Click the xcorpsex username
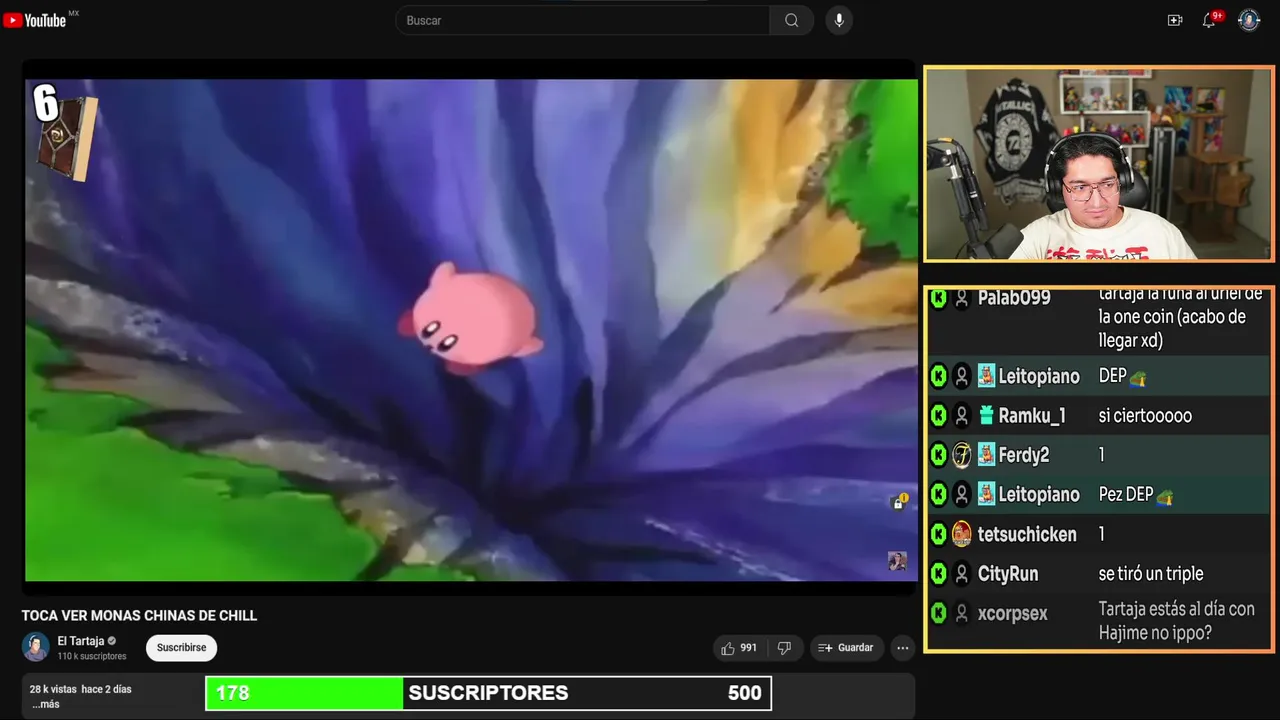This screenshot has width=1280, height=720. pos(1013,613)
